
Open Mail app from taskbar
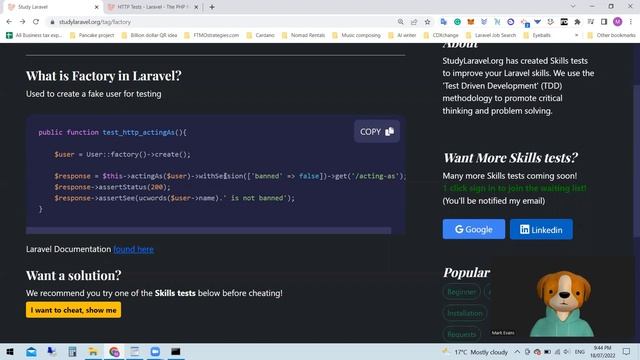point(31,351)
